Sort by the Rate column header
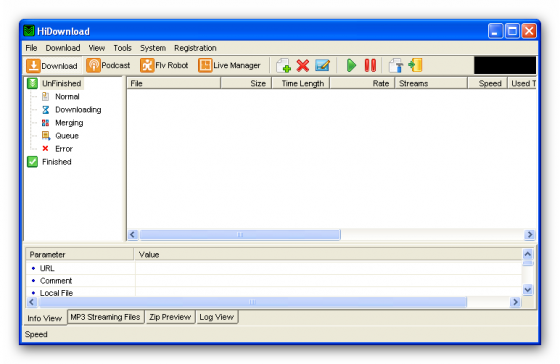This screenshot has height=364, width=560. tap(362, 83)
